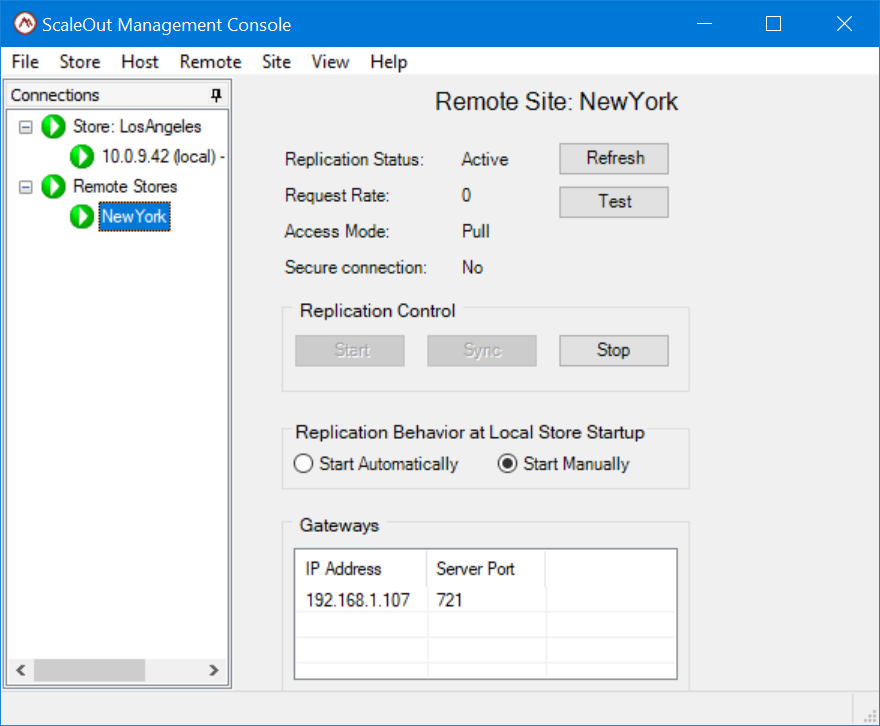Click green status icon beside Store: LosAngeles
880x726 pixels.
click(x=53, y=126)
